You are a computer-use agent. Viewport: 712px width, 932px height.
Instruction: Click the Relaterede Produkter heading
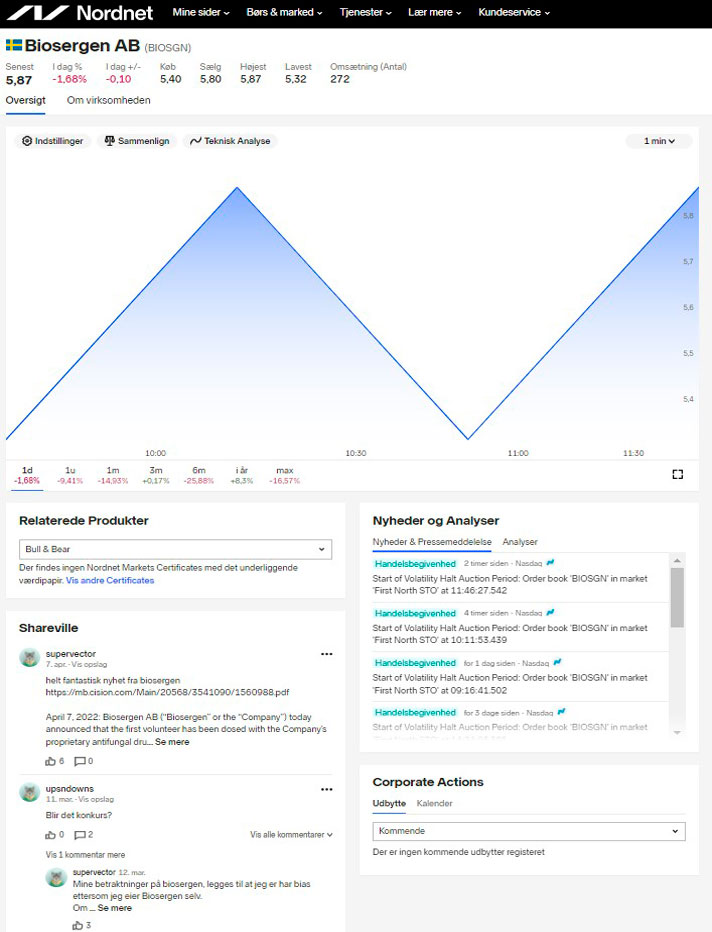click(x=84, y=521)
